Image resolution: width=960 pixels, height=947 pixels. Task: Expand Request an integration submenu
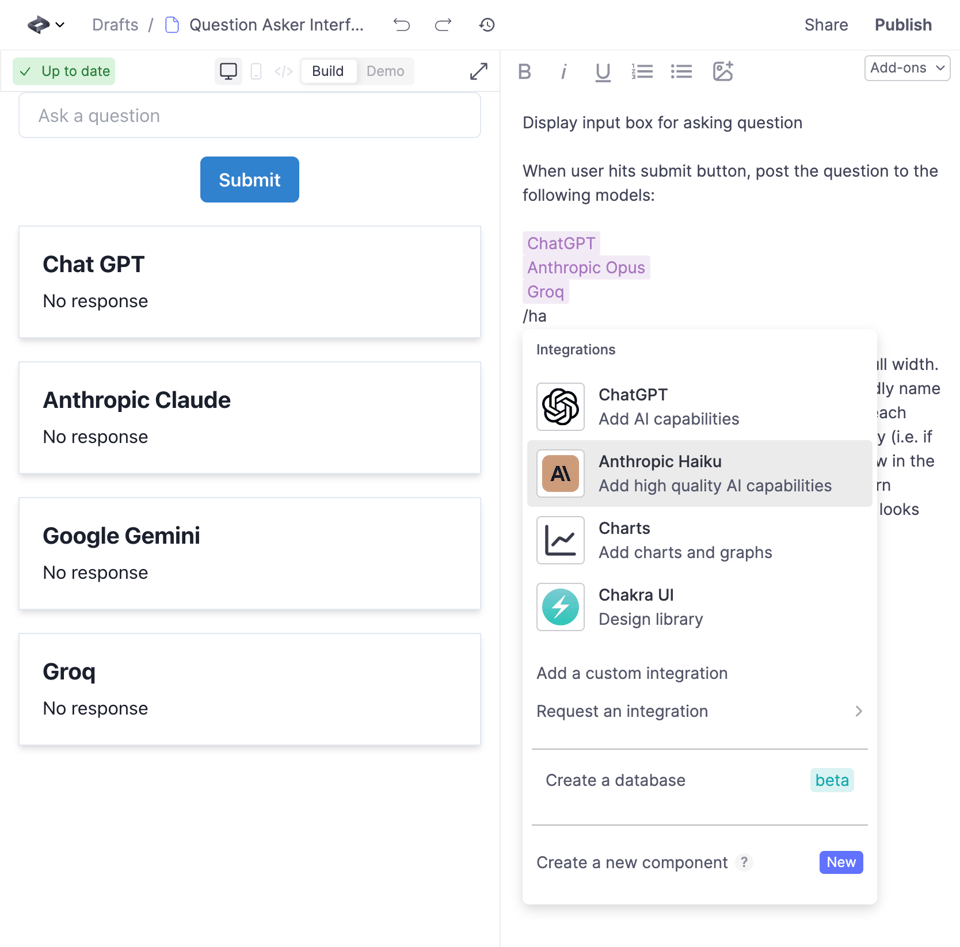coord(700,711)
